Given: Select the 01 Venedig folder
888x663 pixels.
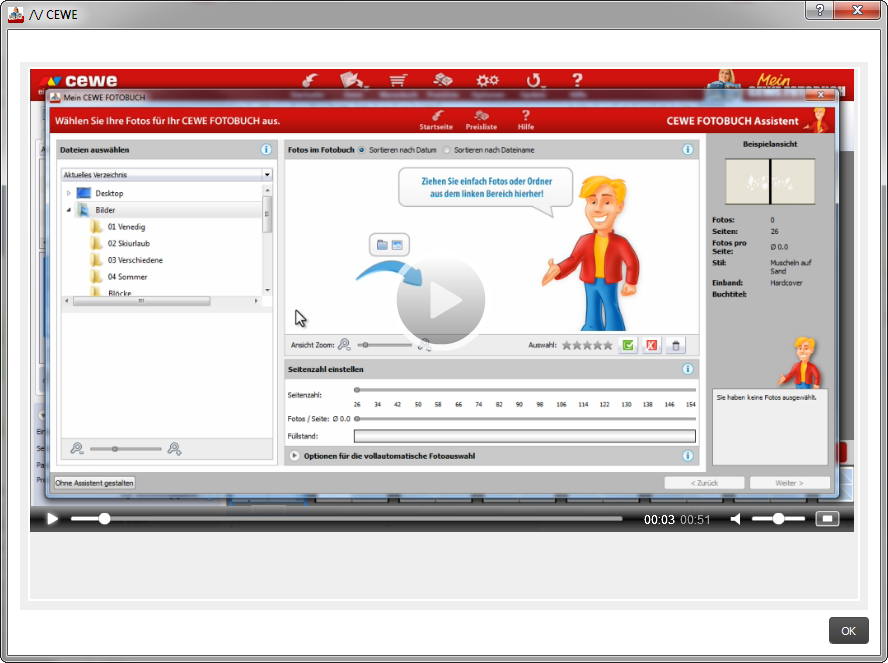Looking at the screenshot, I should (125, 227).
